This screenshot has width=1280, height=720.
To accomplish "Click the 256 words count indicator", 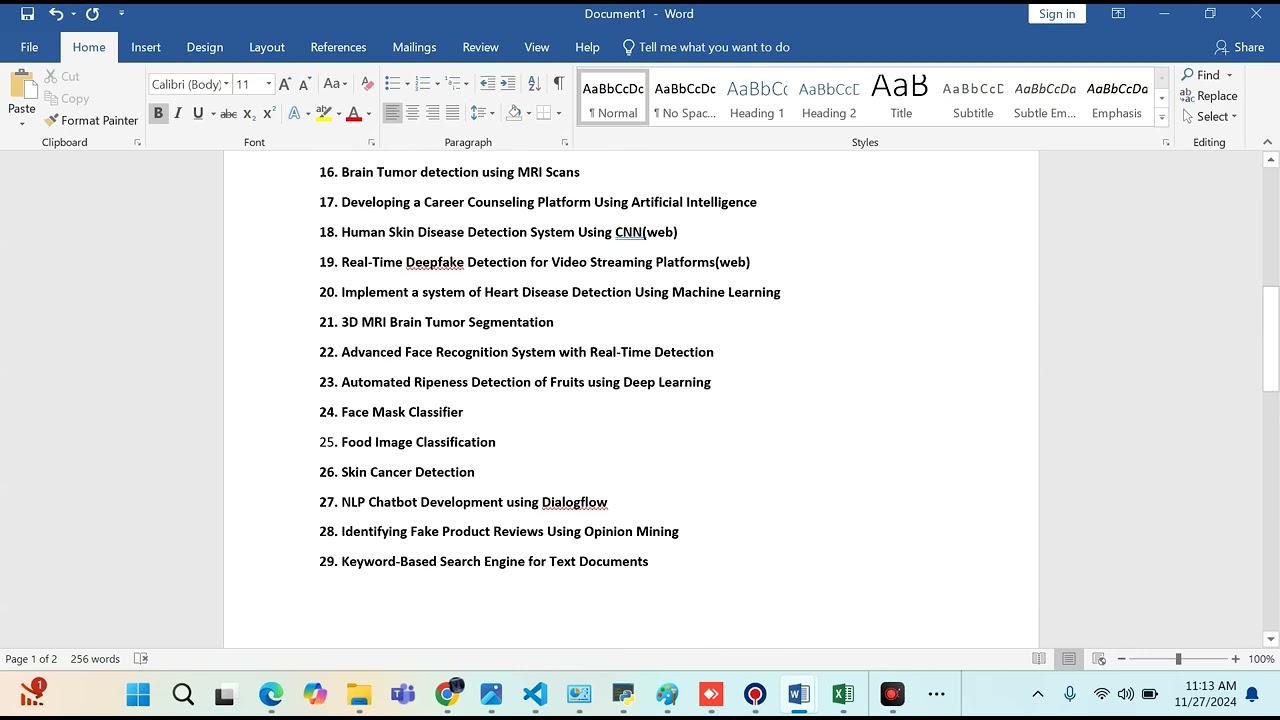I will 95,659.
